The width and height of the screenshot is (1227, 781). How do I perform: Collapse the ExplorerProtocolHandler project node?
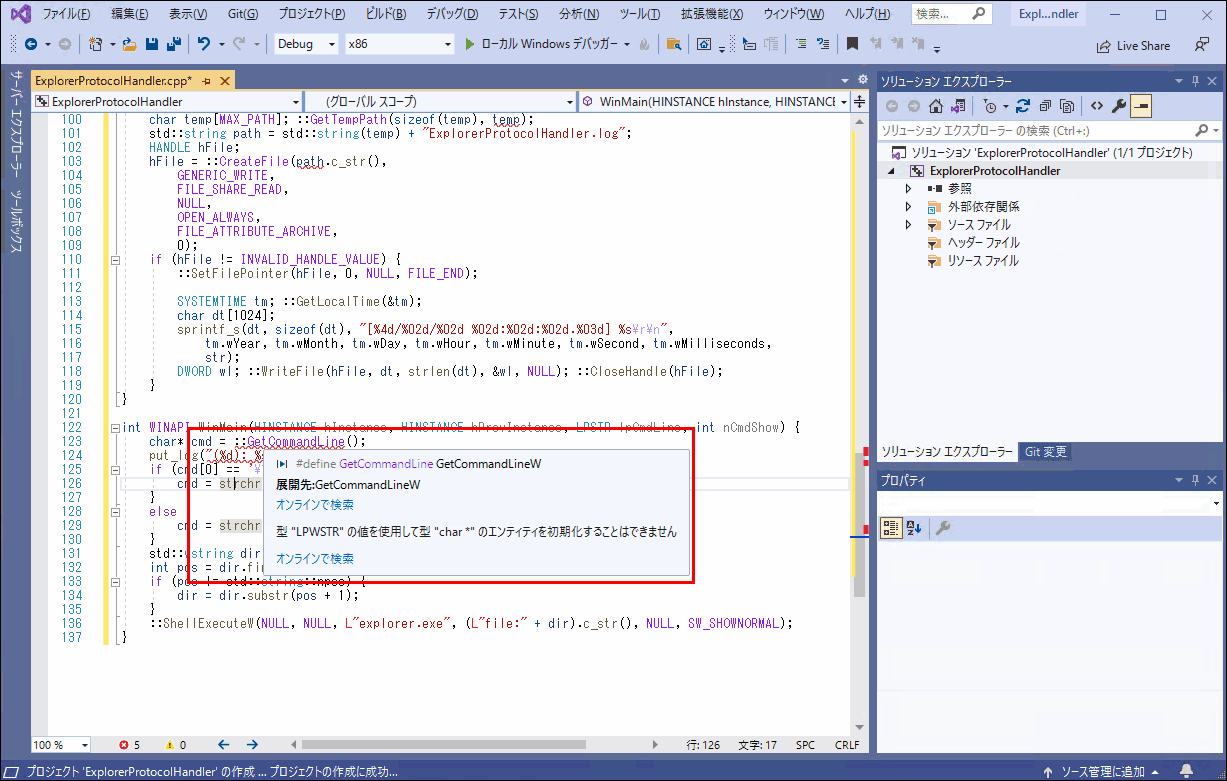coord(891,171)
